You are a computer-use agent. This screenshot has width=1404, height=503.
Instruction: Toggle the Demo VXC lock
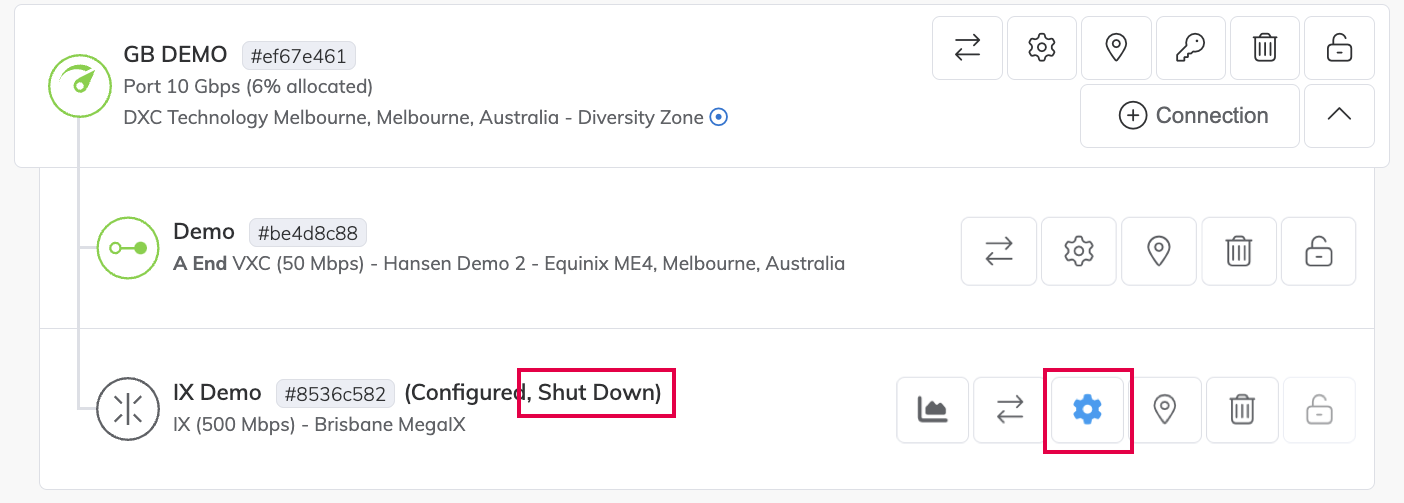(1318, 251)
